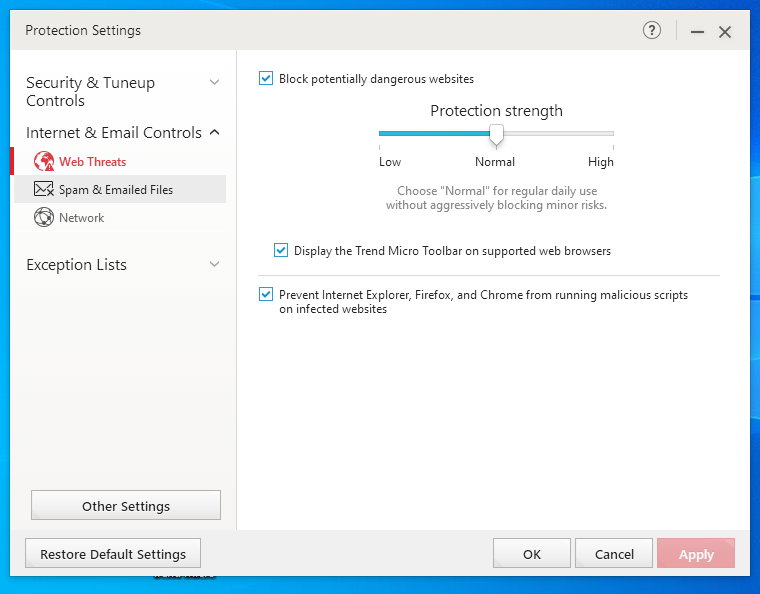The height and width of the screenshot is (594, 760).
Task: Toggle Display the Trend Micro Toolbar checkbox
Action: pyautogui.click(x=281, y=250)
